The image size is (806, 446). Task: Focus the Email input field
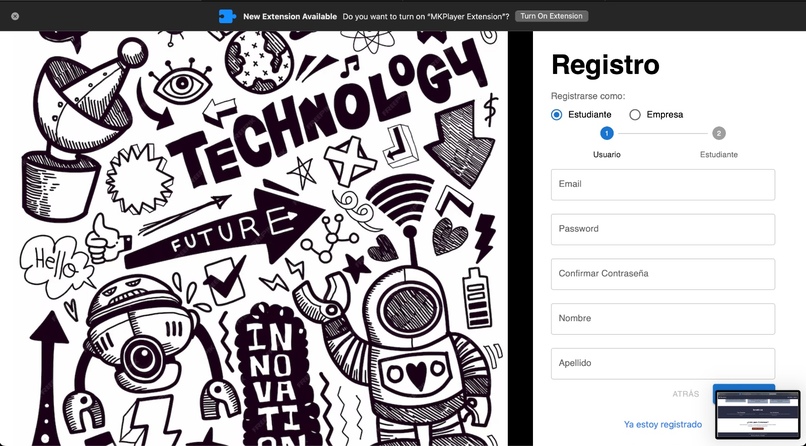[x=663, y=184]
